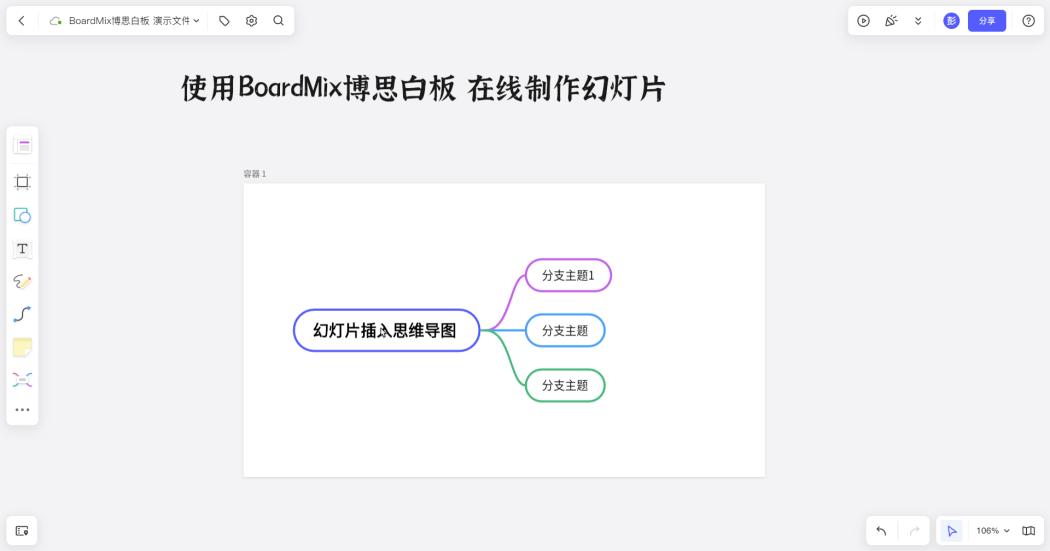This screenshot has width=1050, height=551.
Task: Select the shapes tool
Action: click(22, 216)
